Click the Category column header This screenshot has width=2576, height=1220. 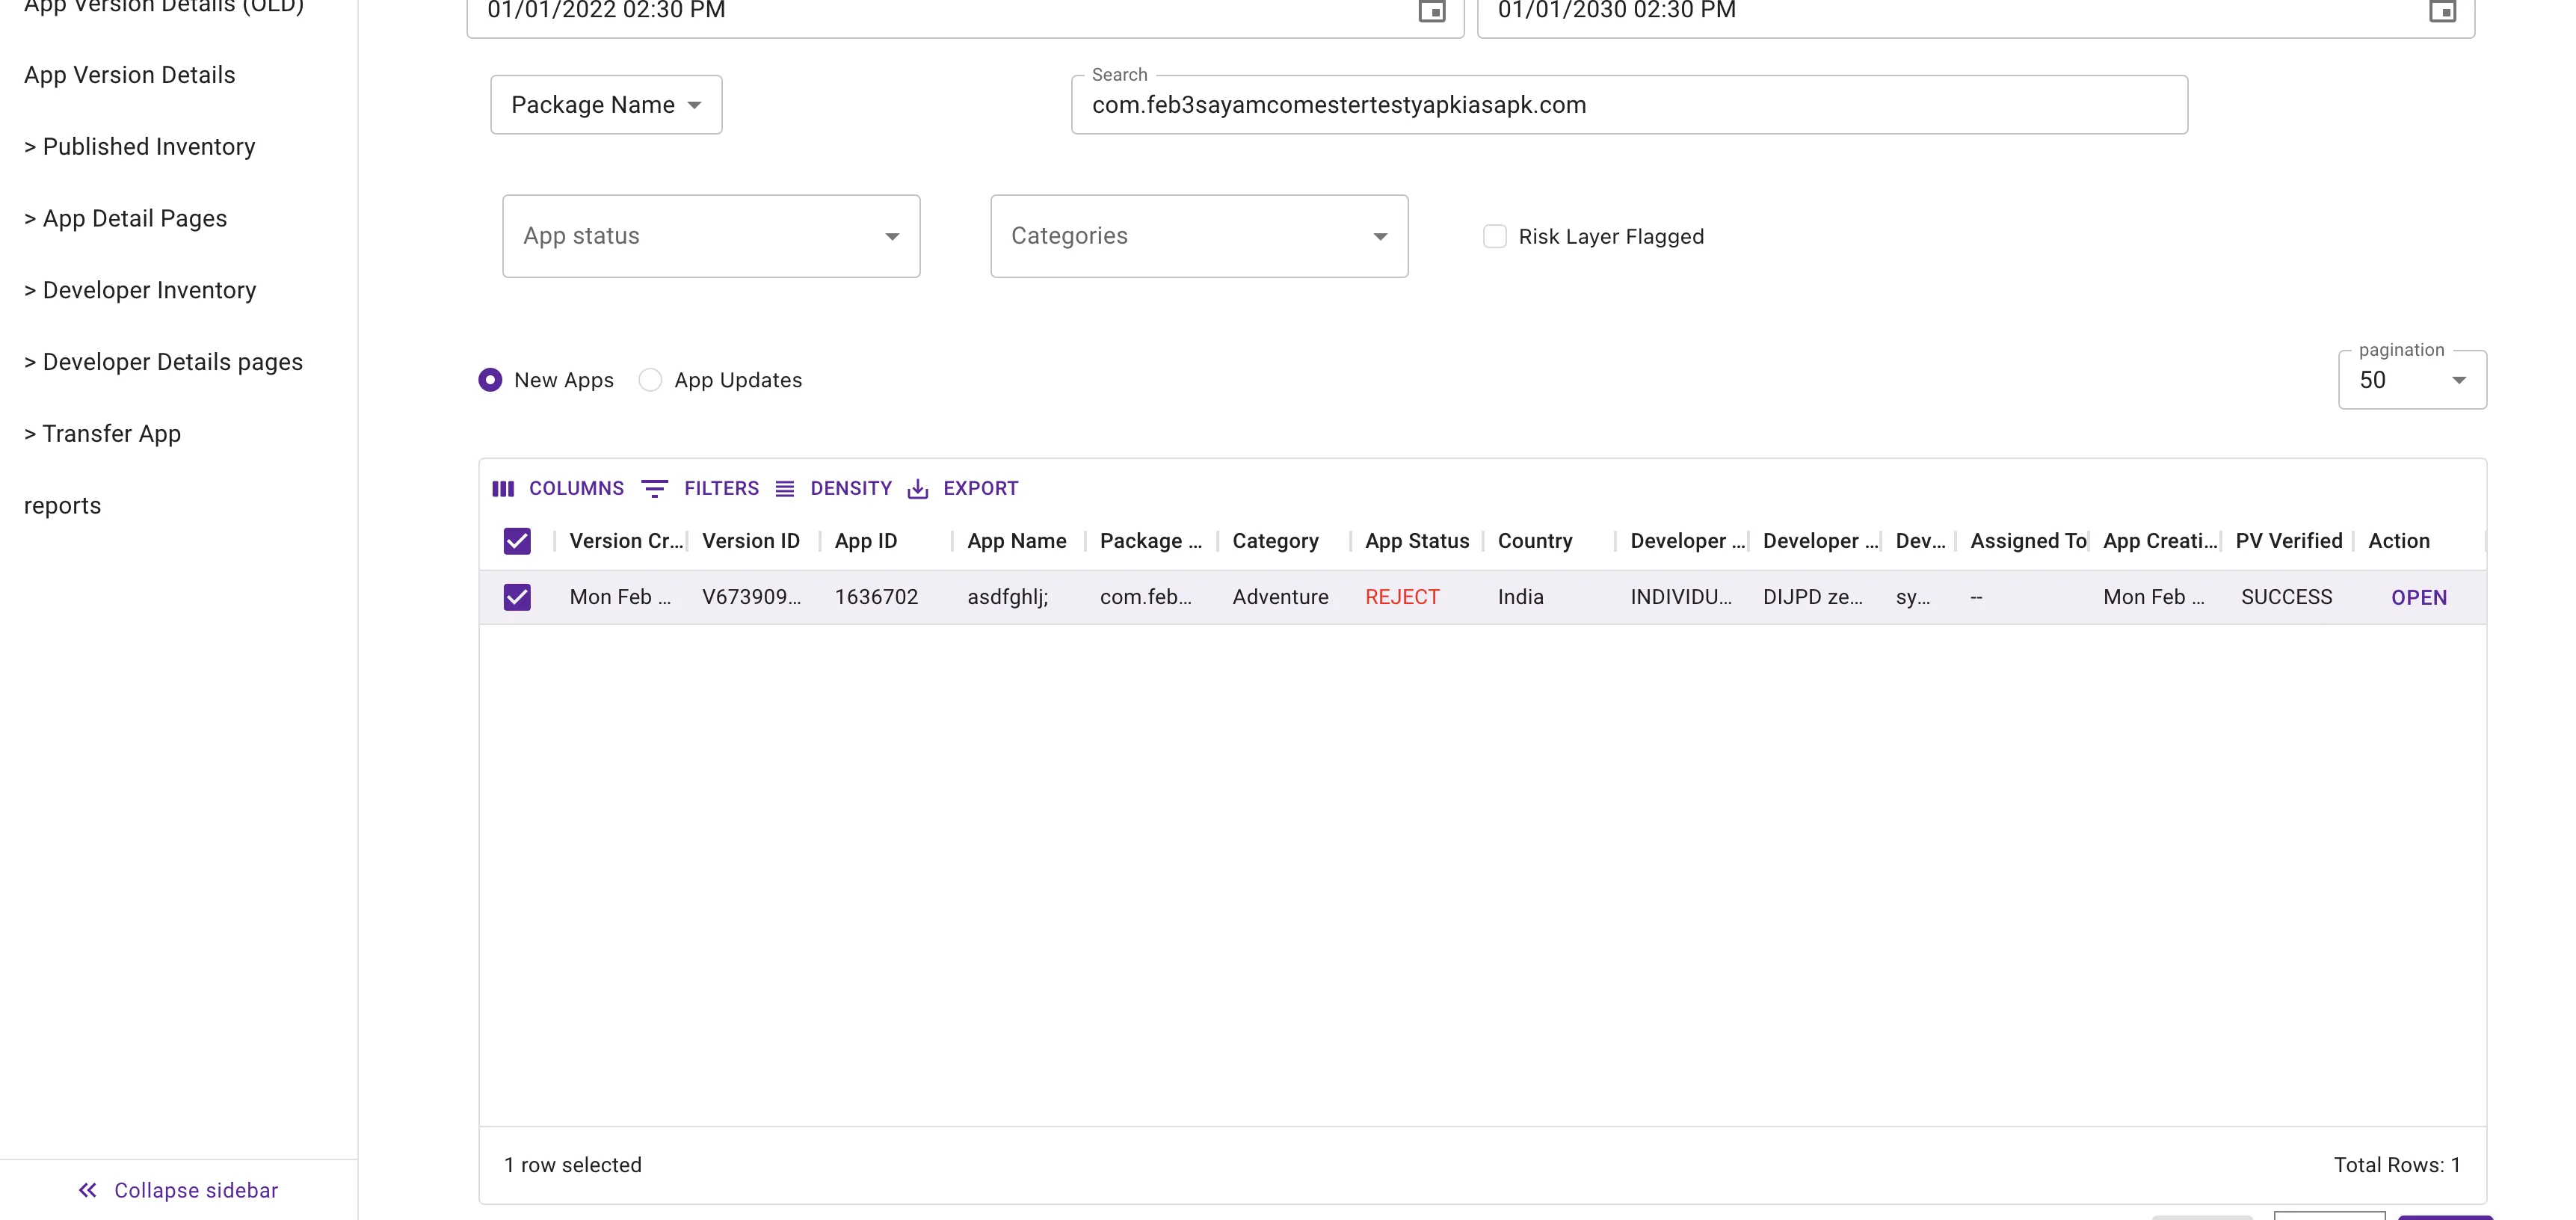[x=1275, y=541]
